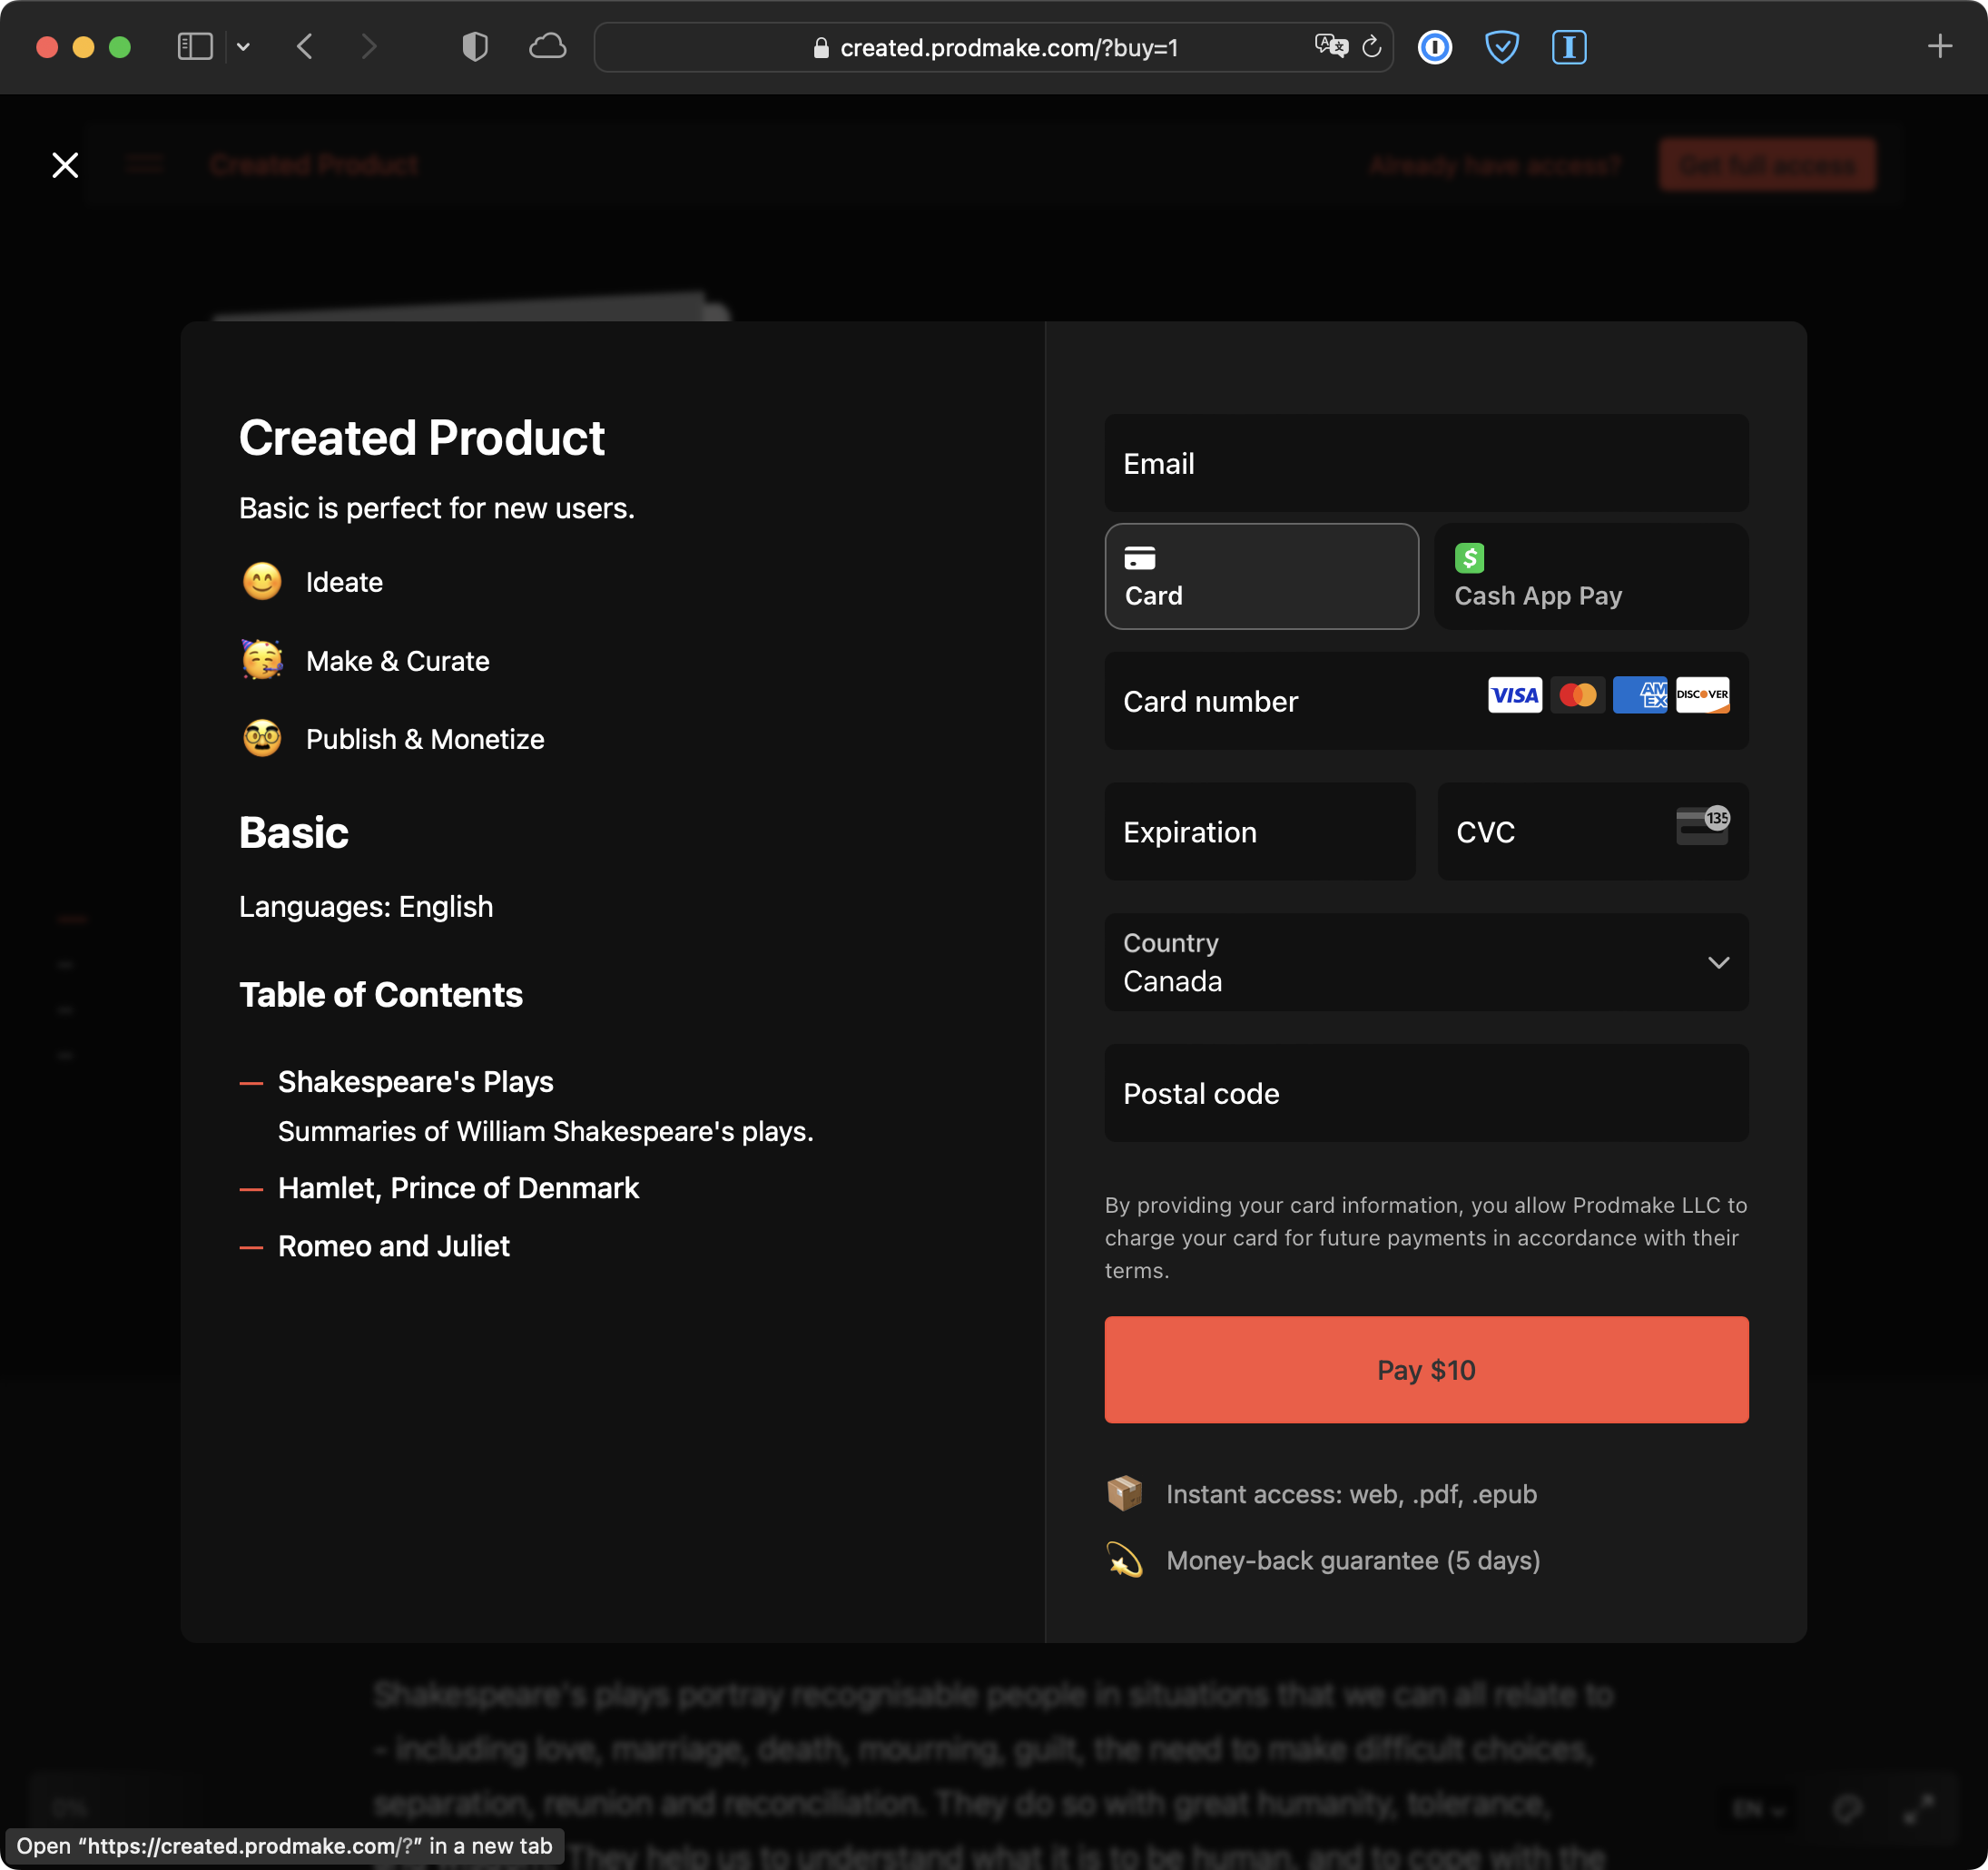
Task: Click the privacy shield icon in toolbar
Action: point(475,47)
